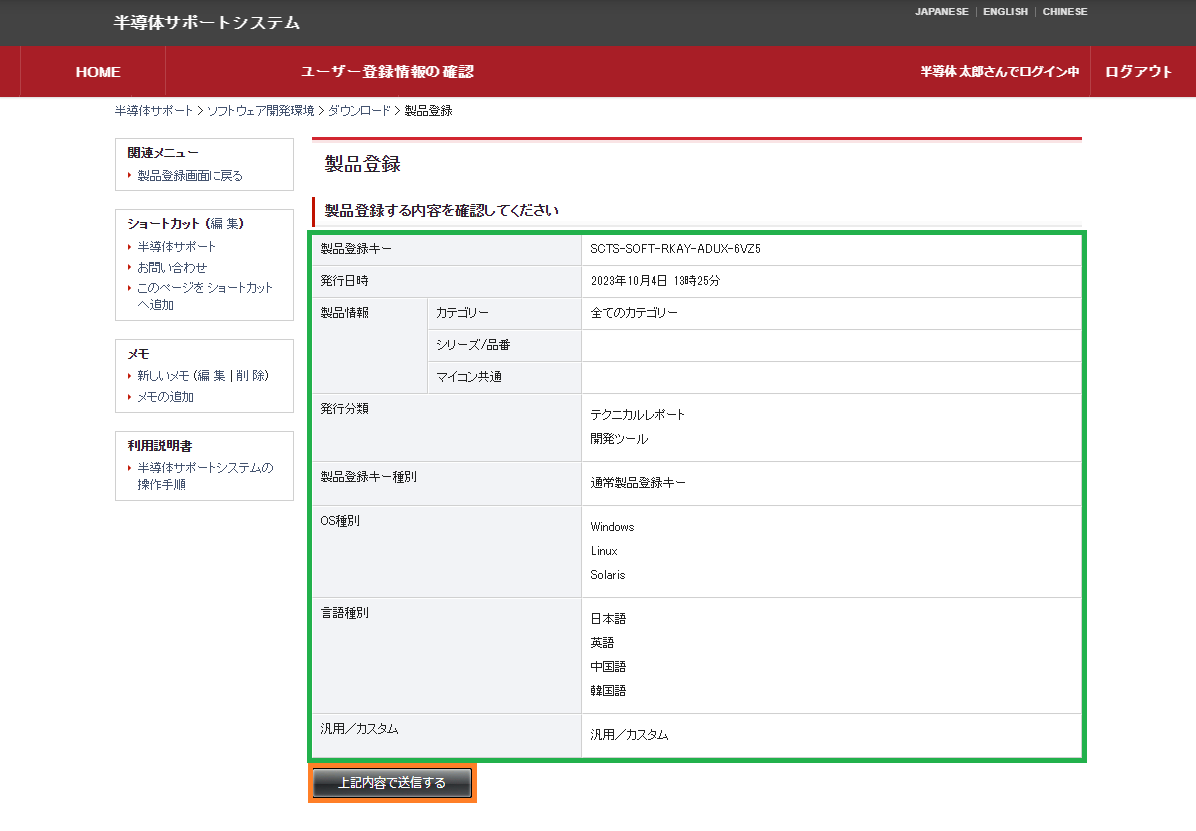Click テクニカルレポート entry
This screenshot has height=831, width=1196.
pos(638,414)
